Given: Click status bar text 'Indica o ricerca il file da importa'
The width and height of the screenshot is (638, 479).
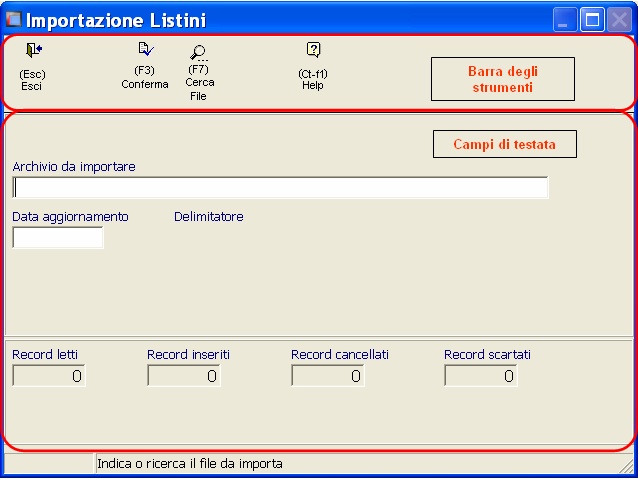Looking at the screenshot, I should click(x=190, y=464).
